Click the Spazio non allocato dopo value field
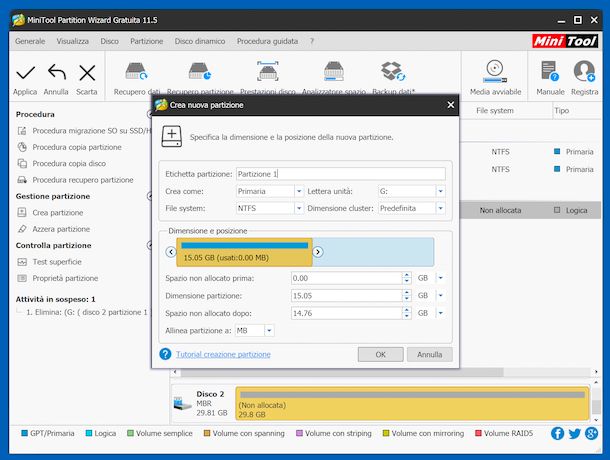The height and width of the screenshot is (460, 610). (346, 313)
